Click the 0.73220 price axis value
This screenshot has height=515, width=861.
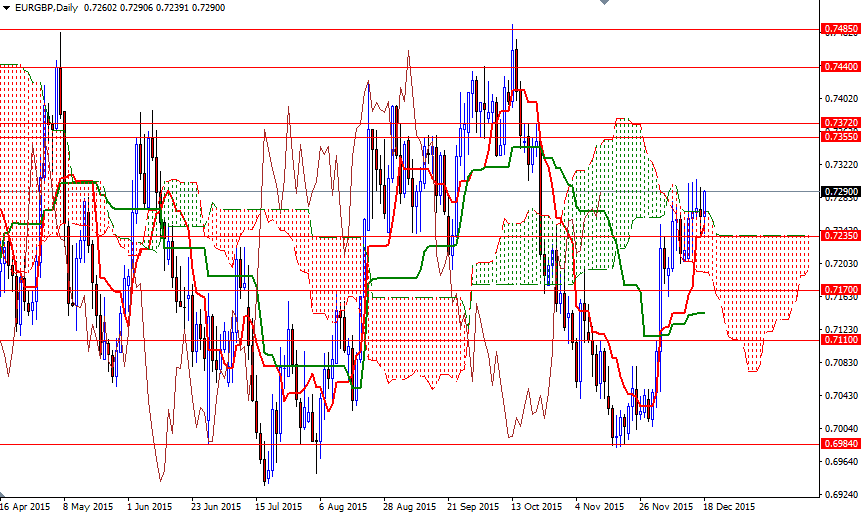pos(841,165)
